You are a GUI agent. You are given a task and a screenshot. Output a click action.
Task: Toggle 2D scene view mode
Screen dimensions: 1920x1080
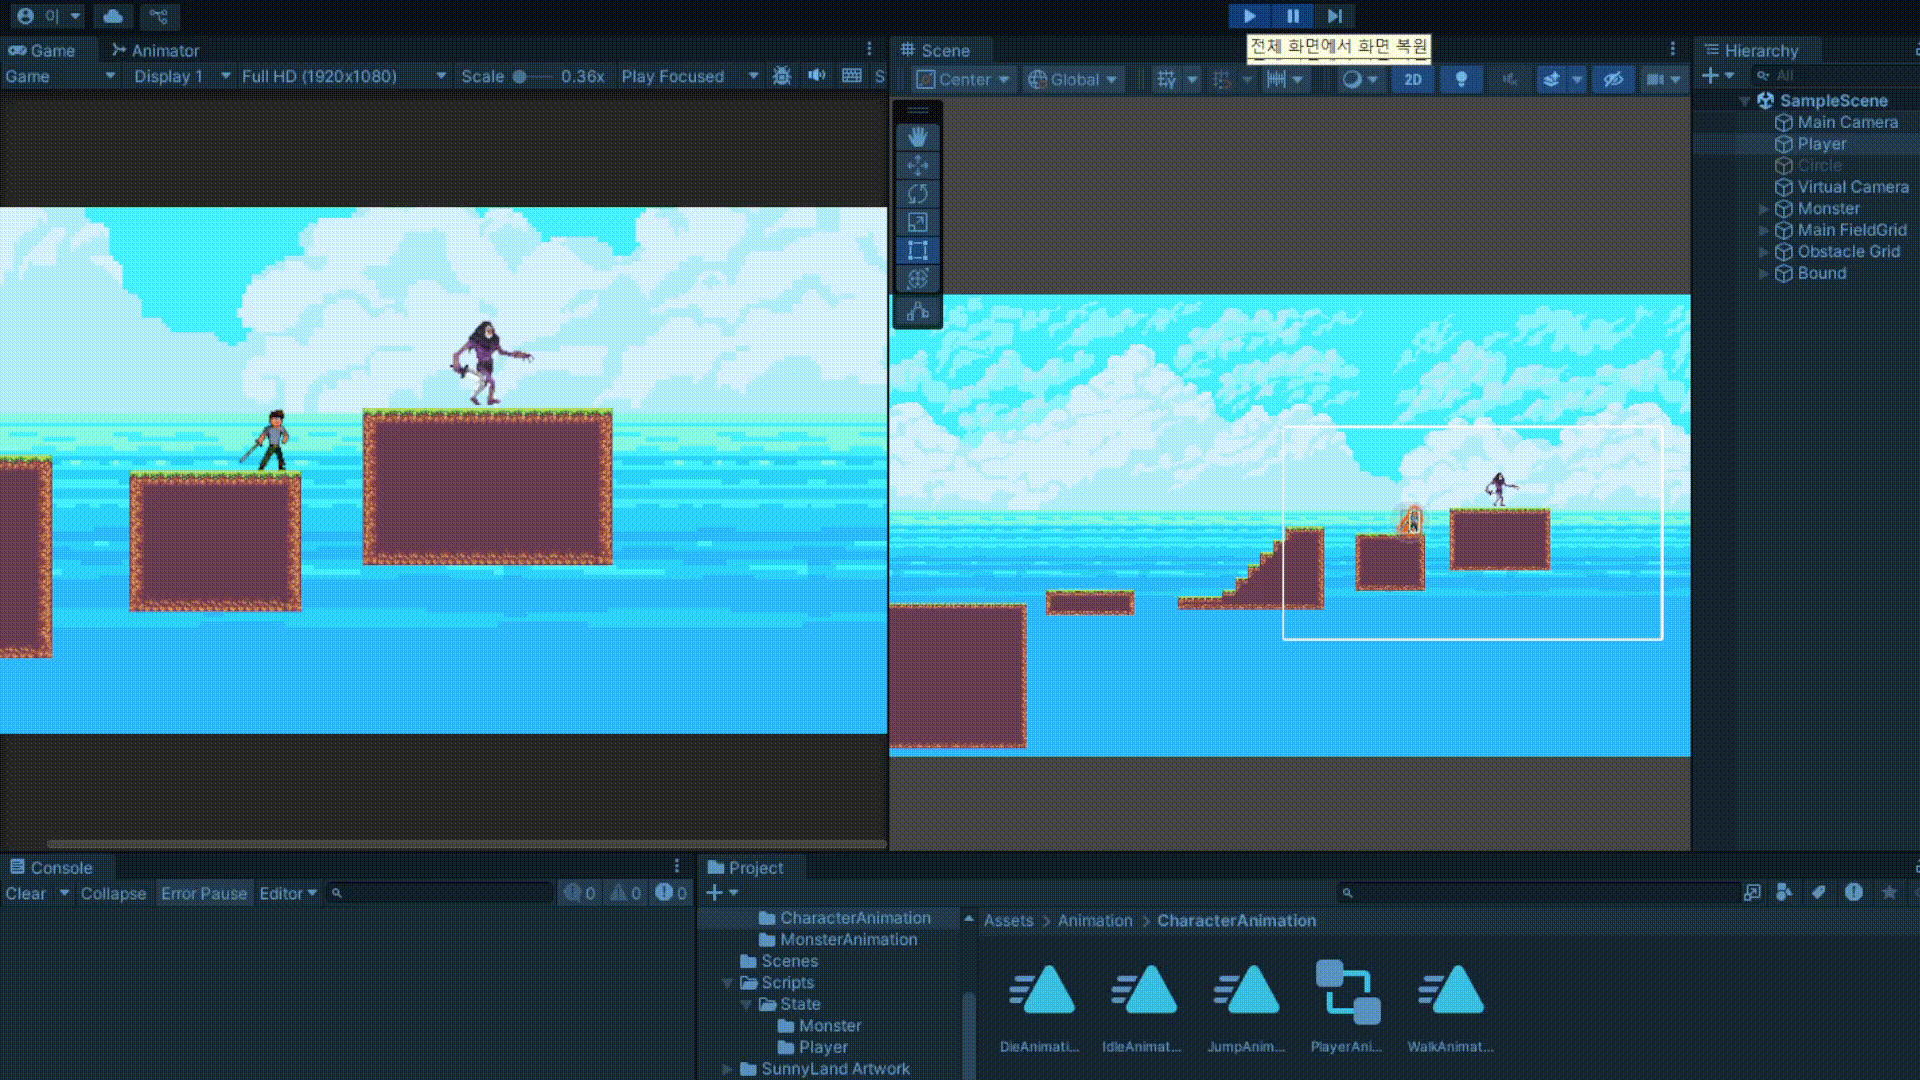click(1412, 80)
